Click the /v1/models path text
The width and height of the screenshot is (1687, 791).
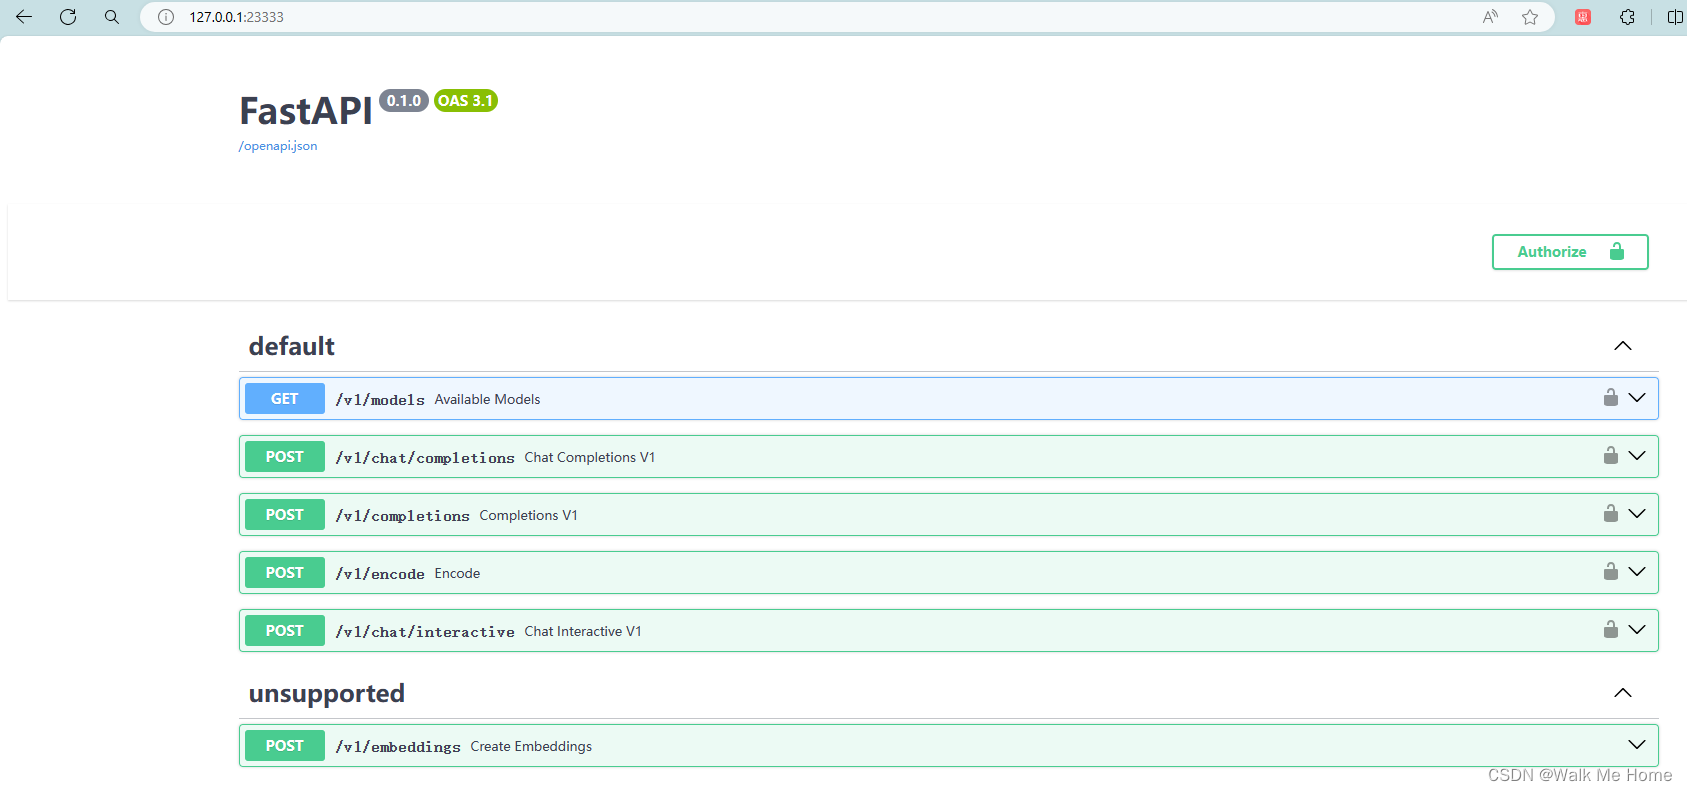[x=380, y=400]
